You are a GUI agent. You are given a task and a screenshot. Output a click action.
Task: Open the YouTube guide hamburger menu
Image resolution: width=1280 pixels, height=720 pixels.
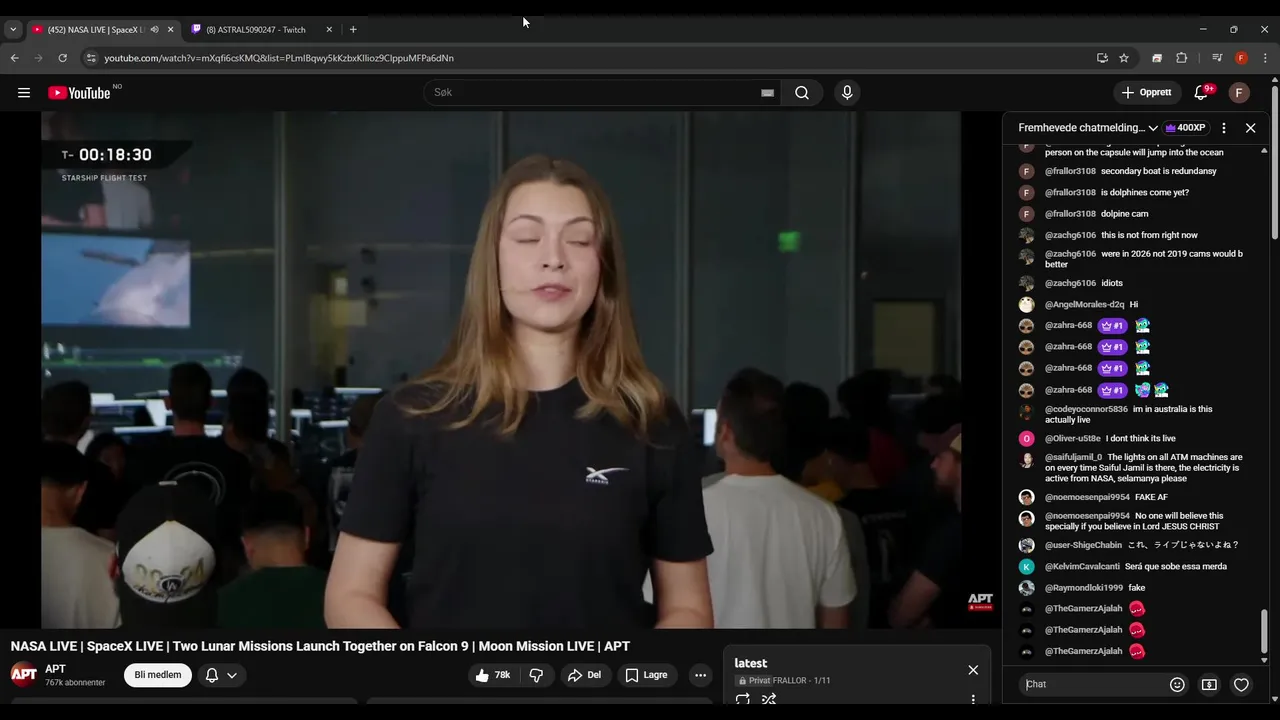pyautogui.click(x=24, y=93)
